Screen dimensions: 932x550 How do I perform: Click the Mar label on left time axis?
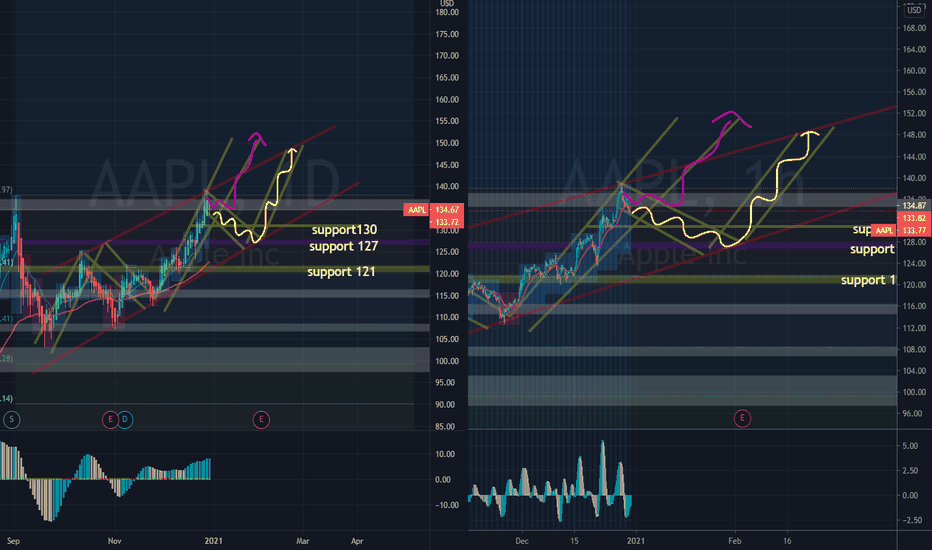303,541
